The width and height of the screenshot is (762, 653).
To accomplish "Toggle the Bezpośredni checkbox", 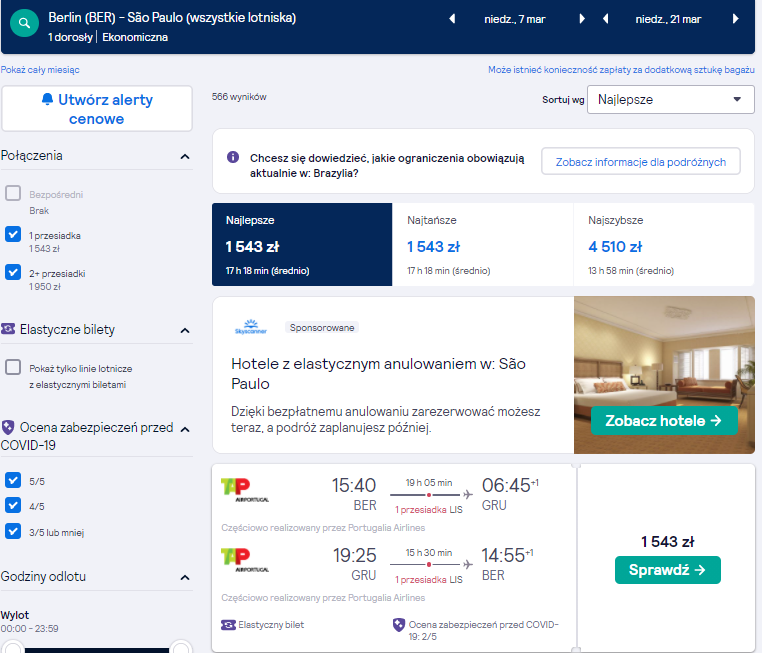I will 13,193.
